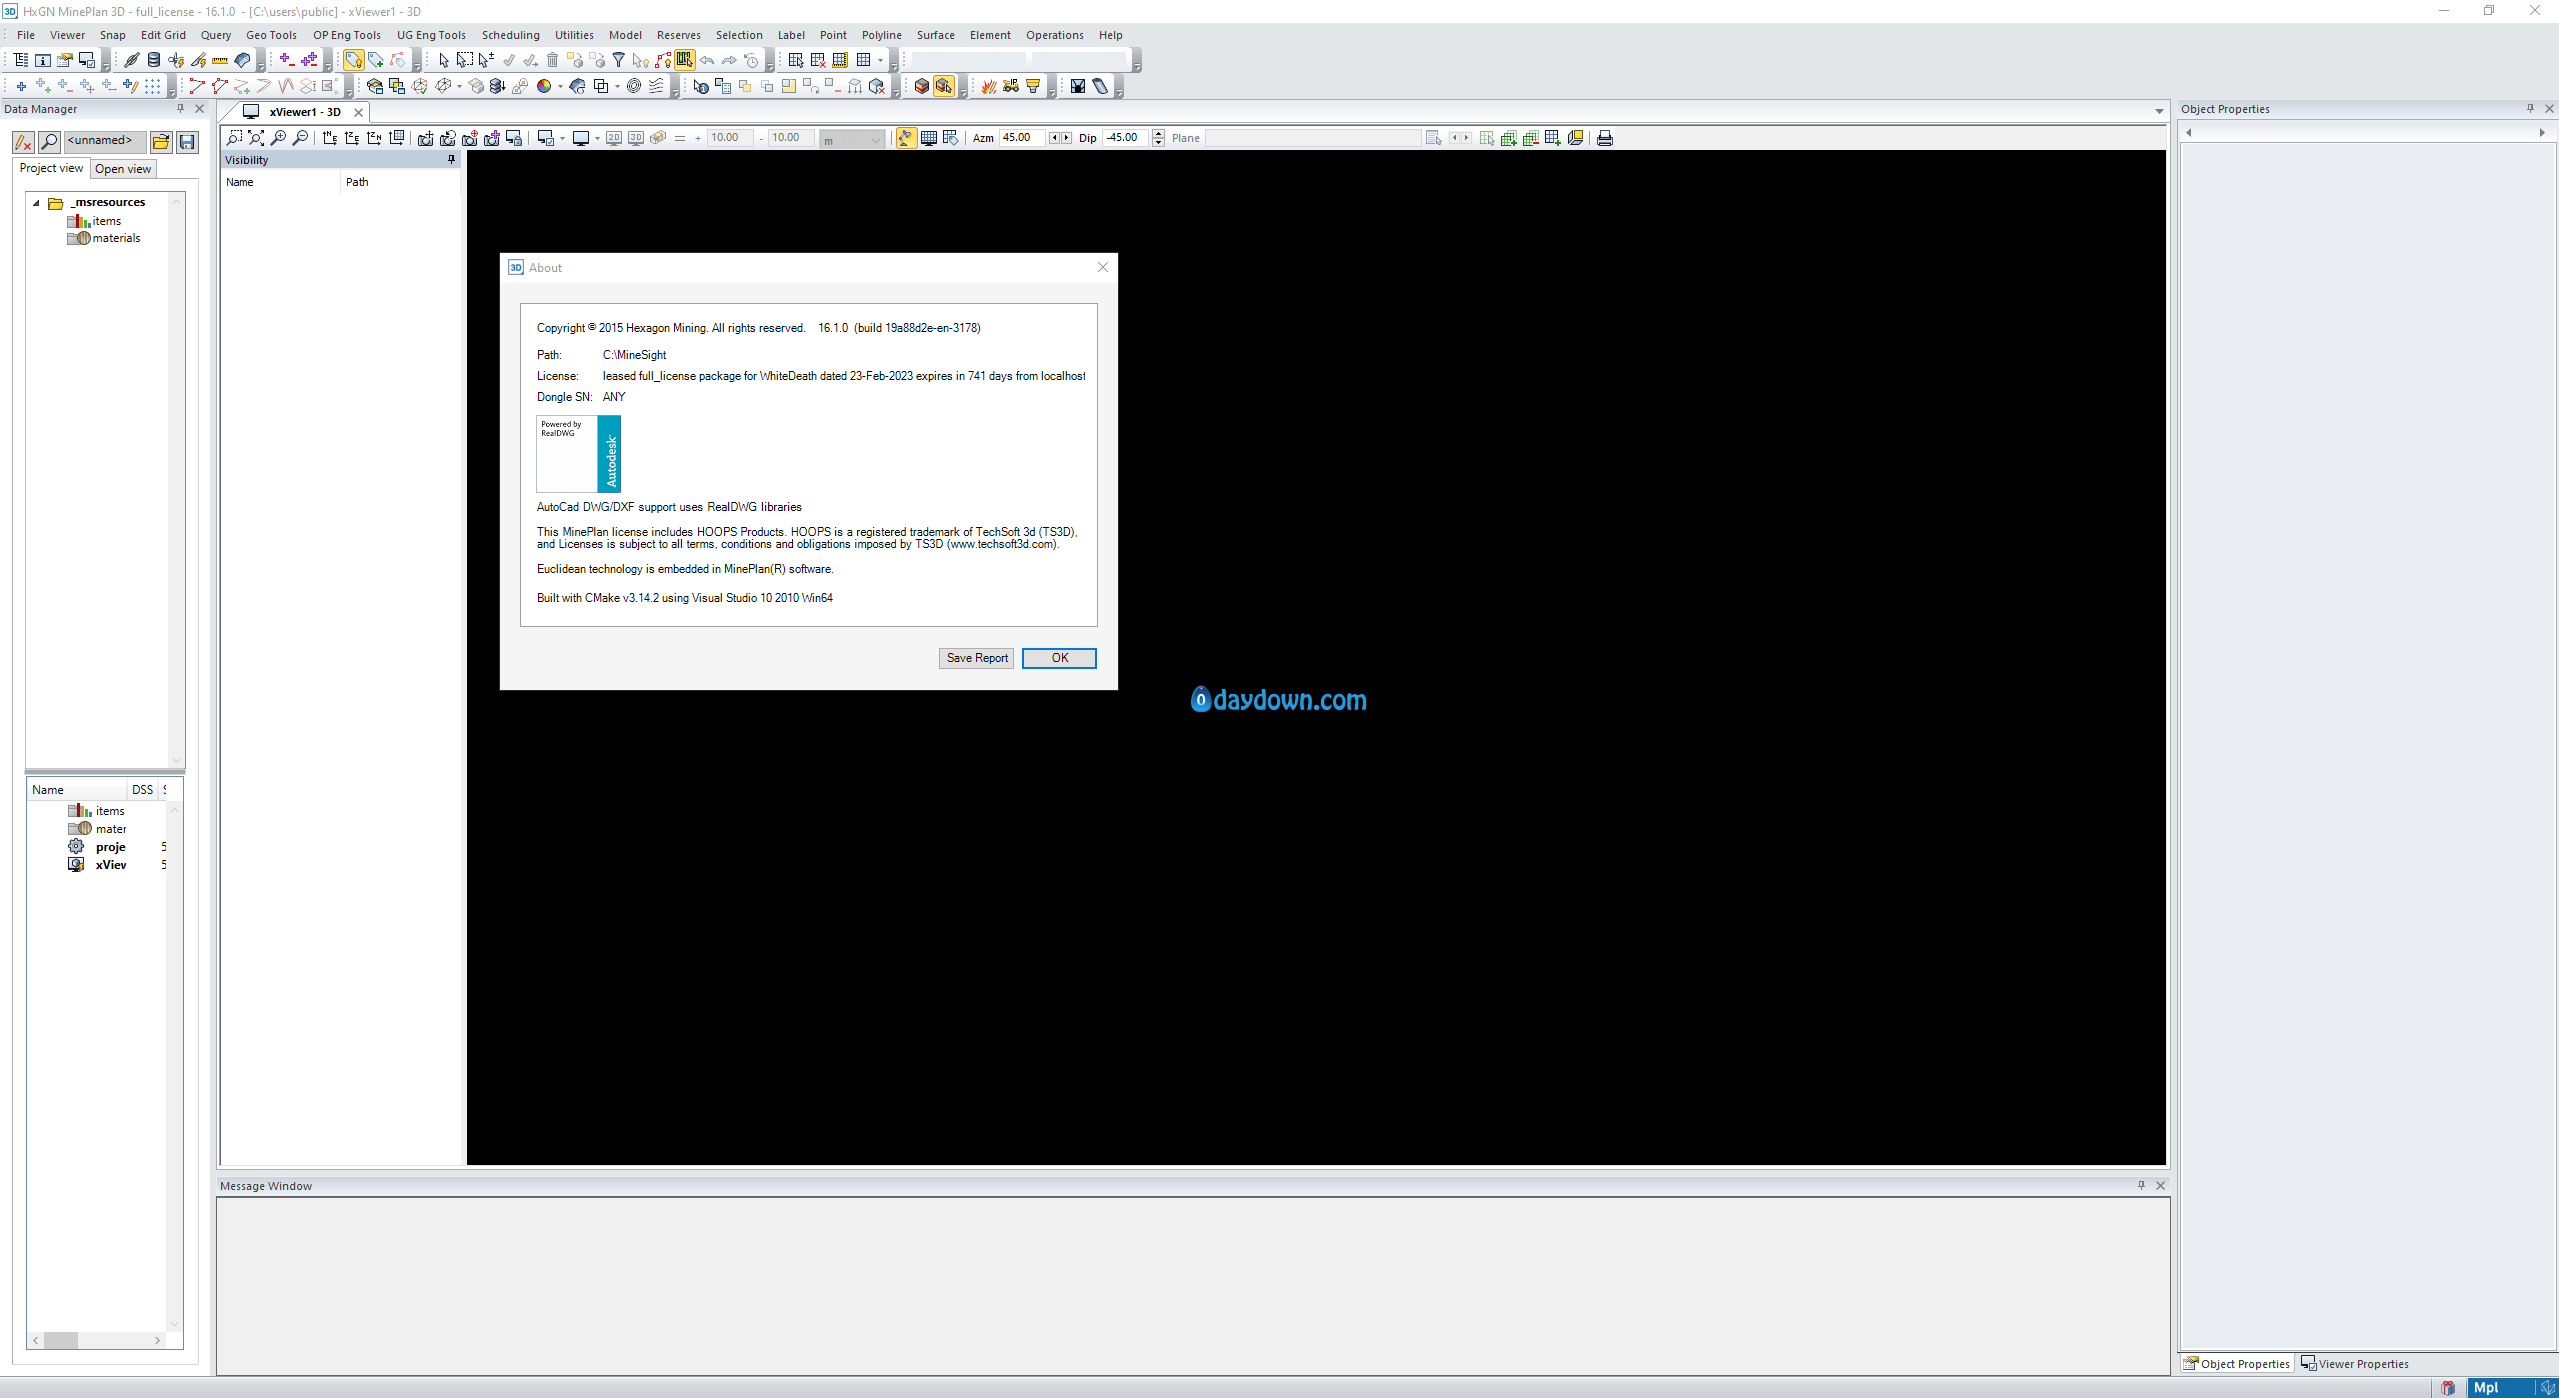Click the blue floppy save icon in Data Manager
Image resolution: width=2559 pixels, height=1398 pixels.
pyautogui.click(x=187, y=142)
